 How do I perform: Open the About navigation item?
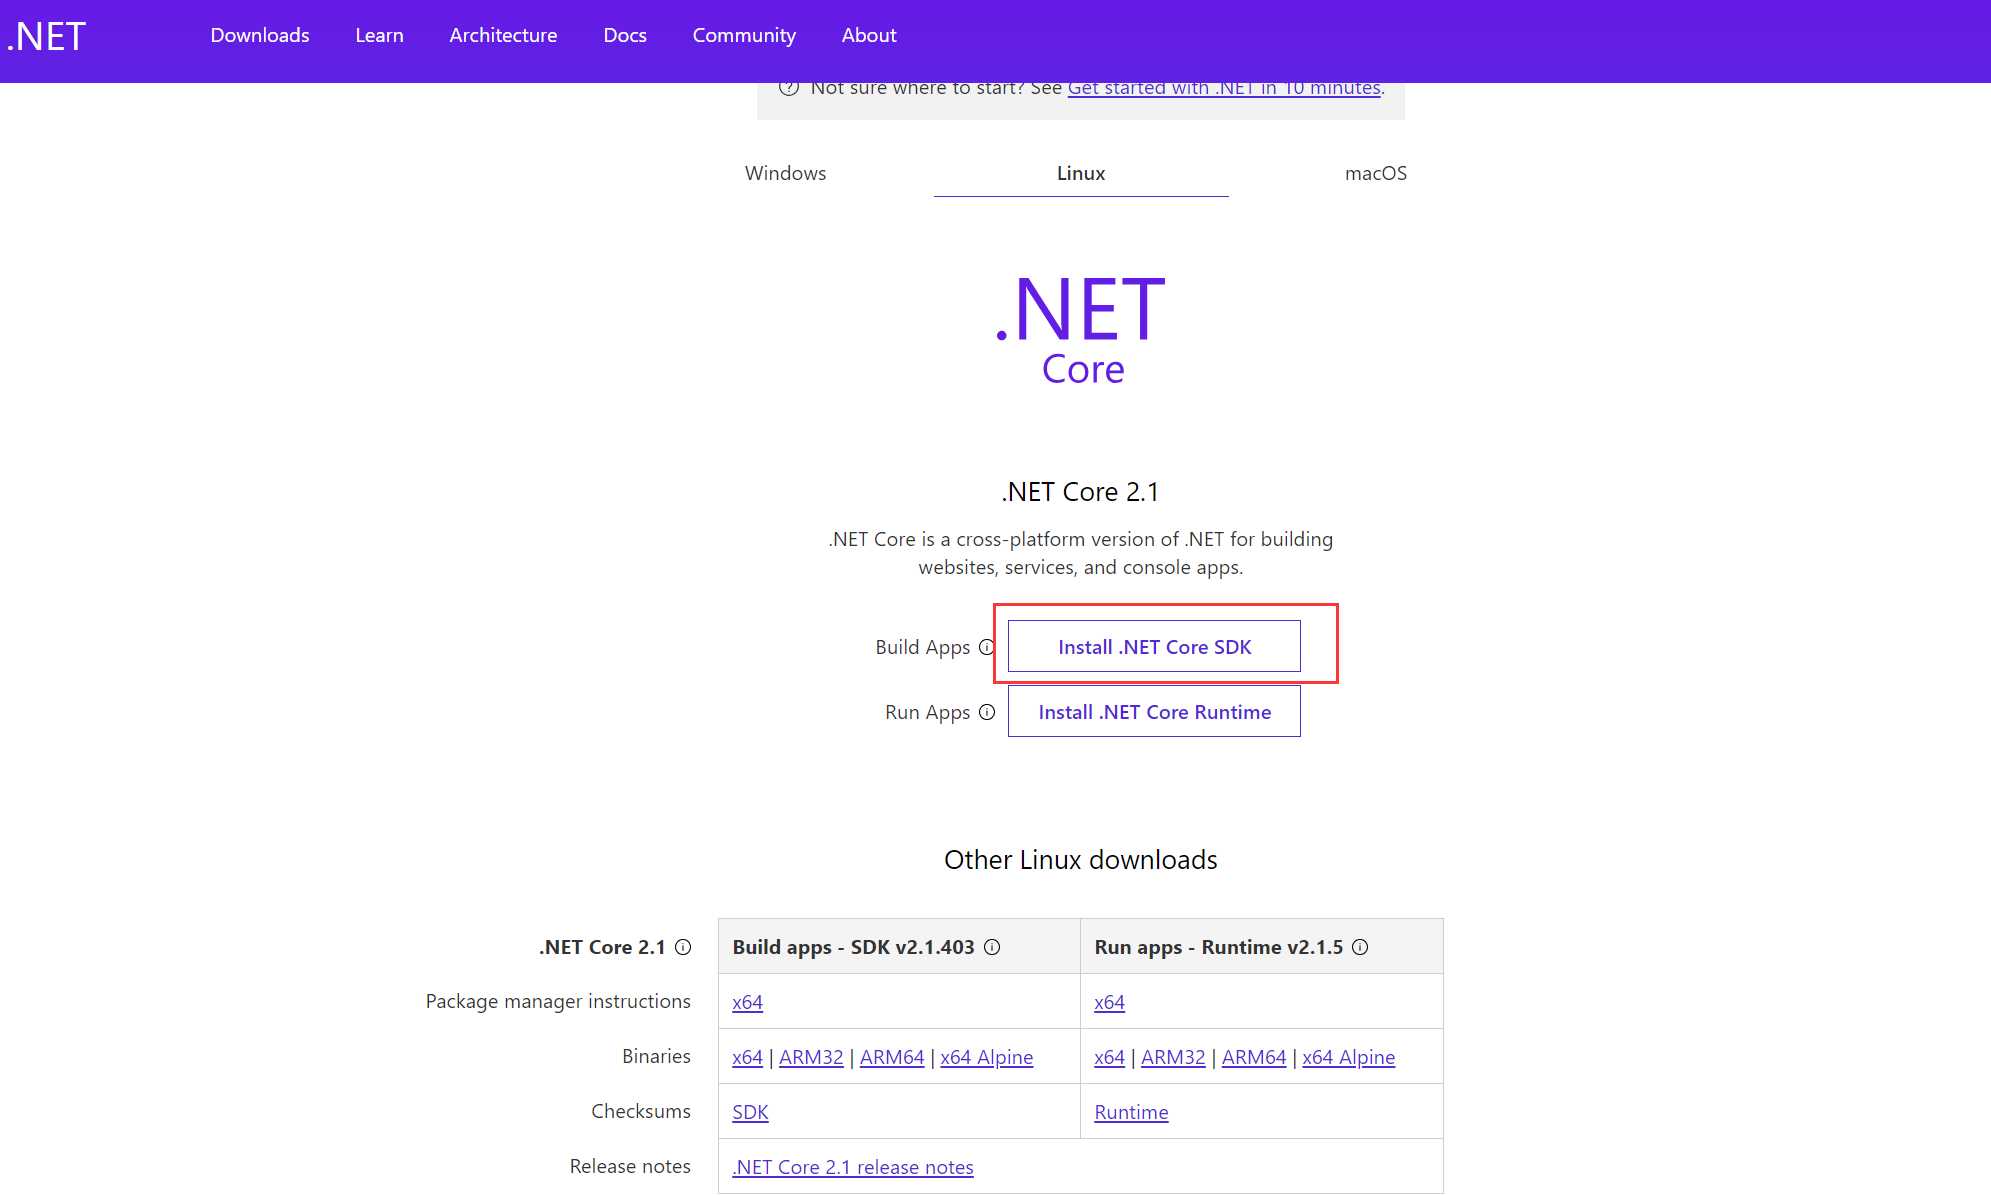(869, 35)
